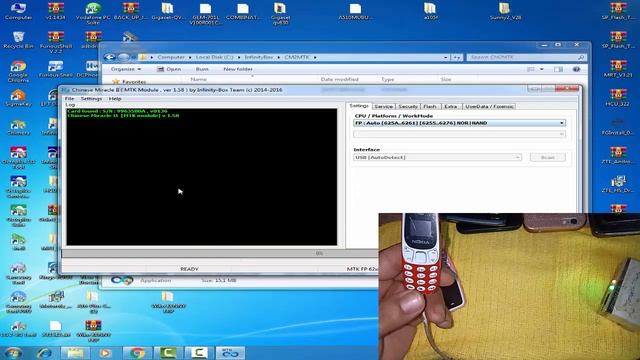Select the A310MUBU file icon
The image size is (640, 360).
click(x=355, y=11)
